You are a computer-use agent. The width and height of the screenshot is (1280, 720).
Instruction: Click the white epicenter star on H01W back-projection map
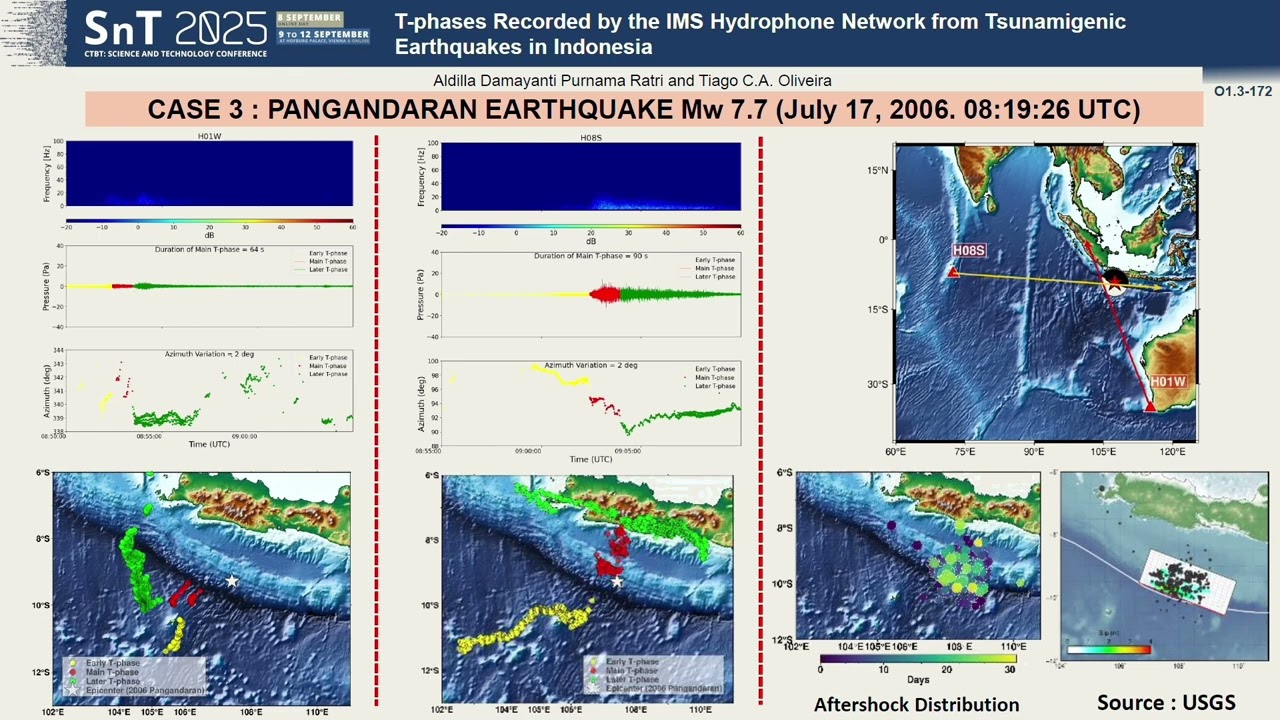[x=231, y=581]
